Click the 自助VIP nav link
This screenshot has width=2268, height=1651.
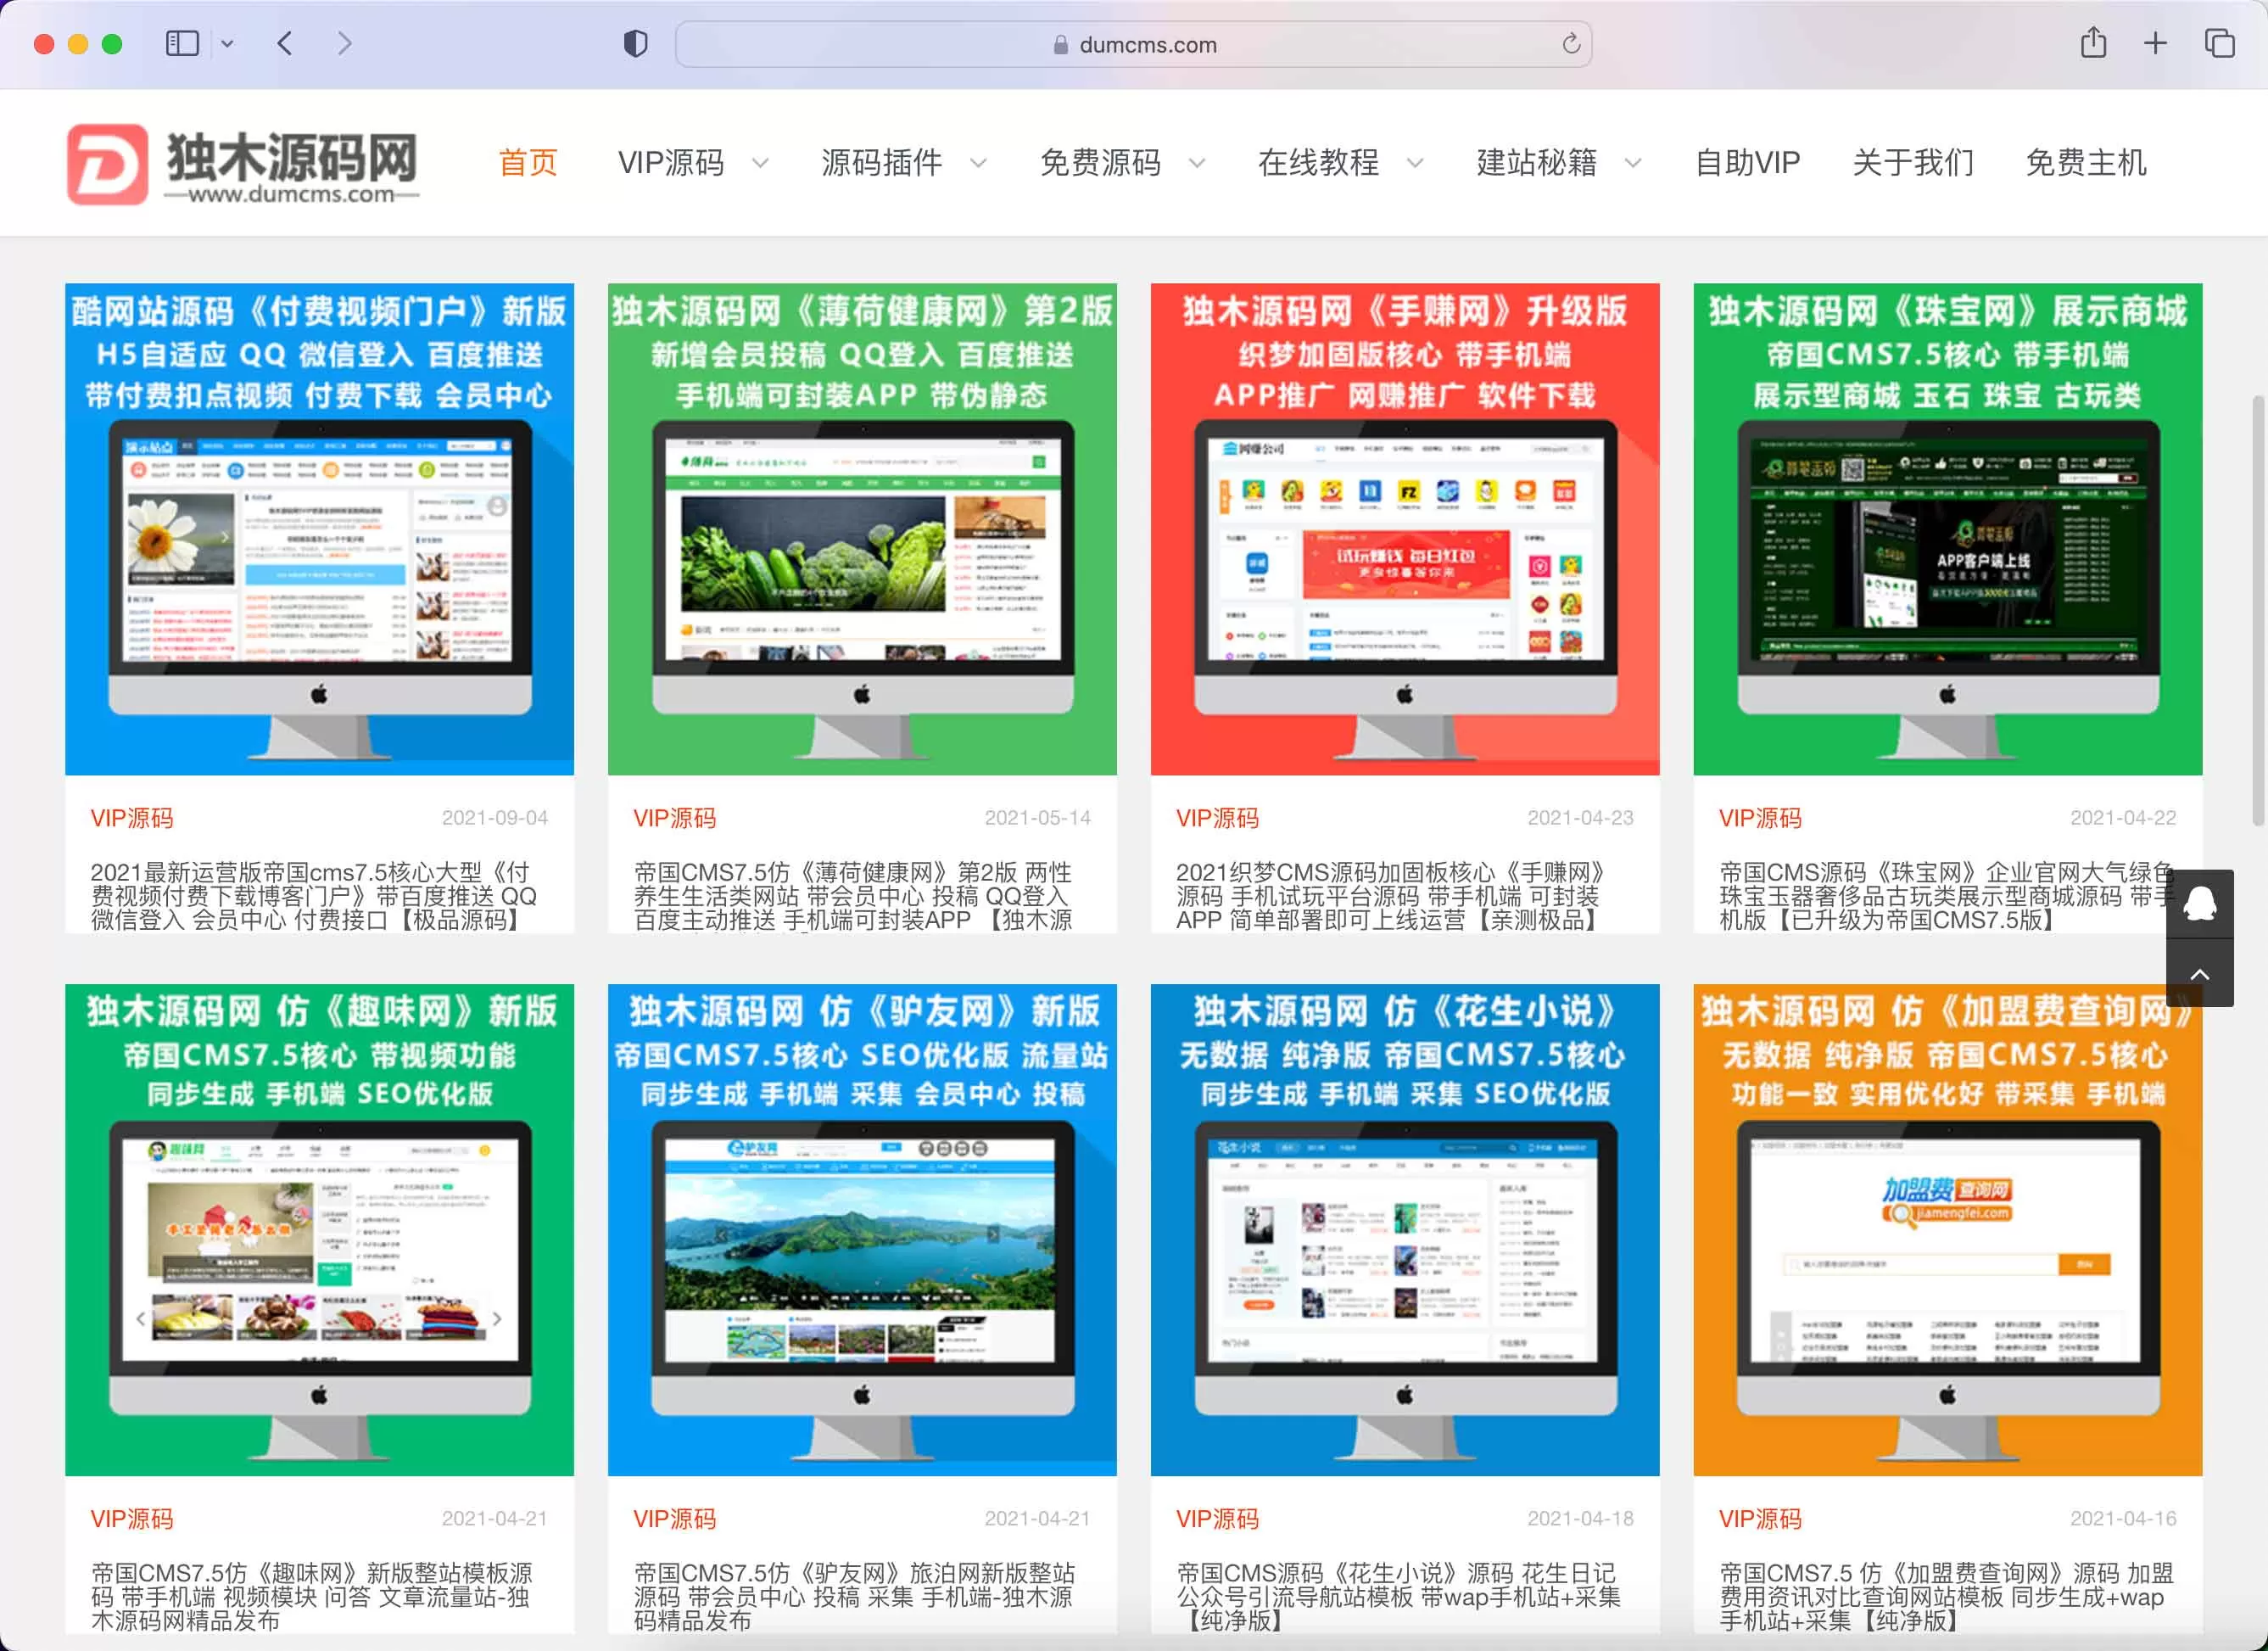point(1747,162)
